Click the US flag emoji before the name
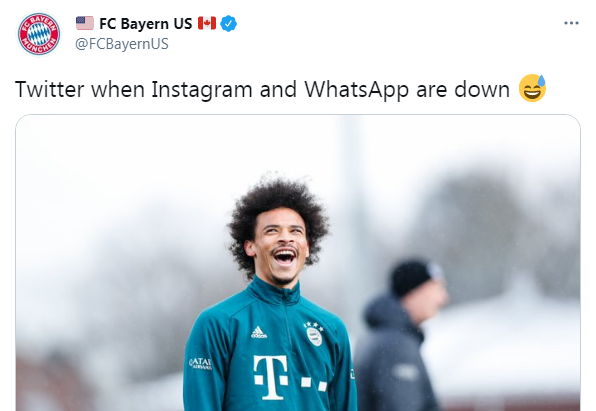596x411 pixels. coord(85,23)
